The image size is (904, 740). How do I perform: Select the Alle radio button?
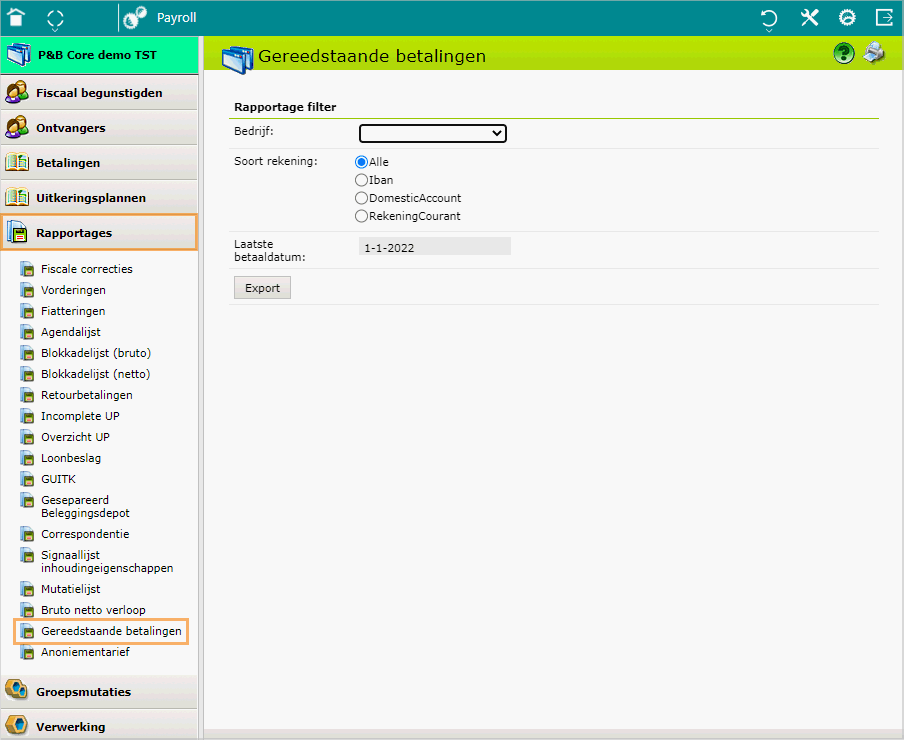pyautogui.click(x=361, y=162)
